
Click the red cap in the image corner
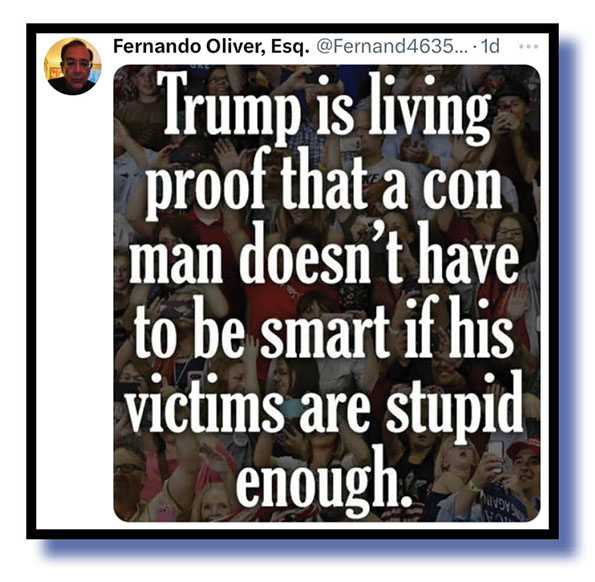523,448
